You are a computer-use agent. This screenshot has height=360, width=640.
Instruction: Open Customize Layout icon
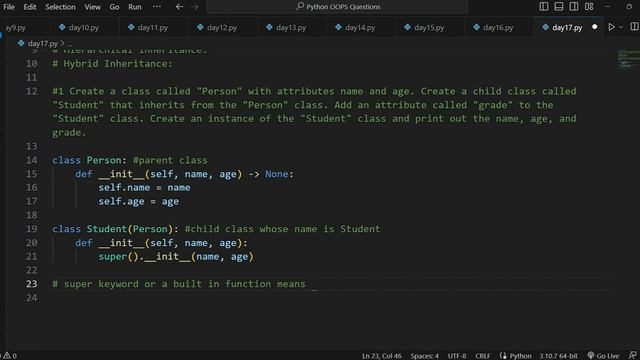[x=589, y=7]
